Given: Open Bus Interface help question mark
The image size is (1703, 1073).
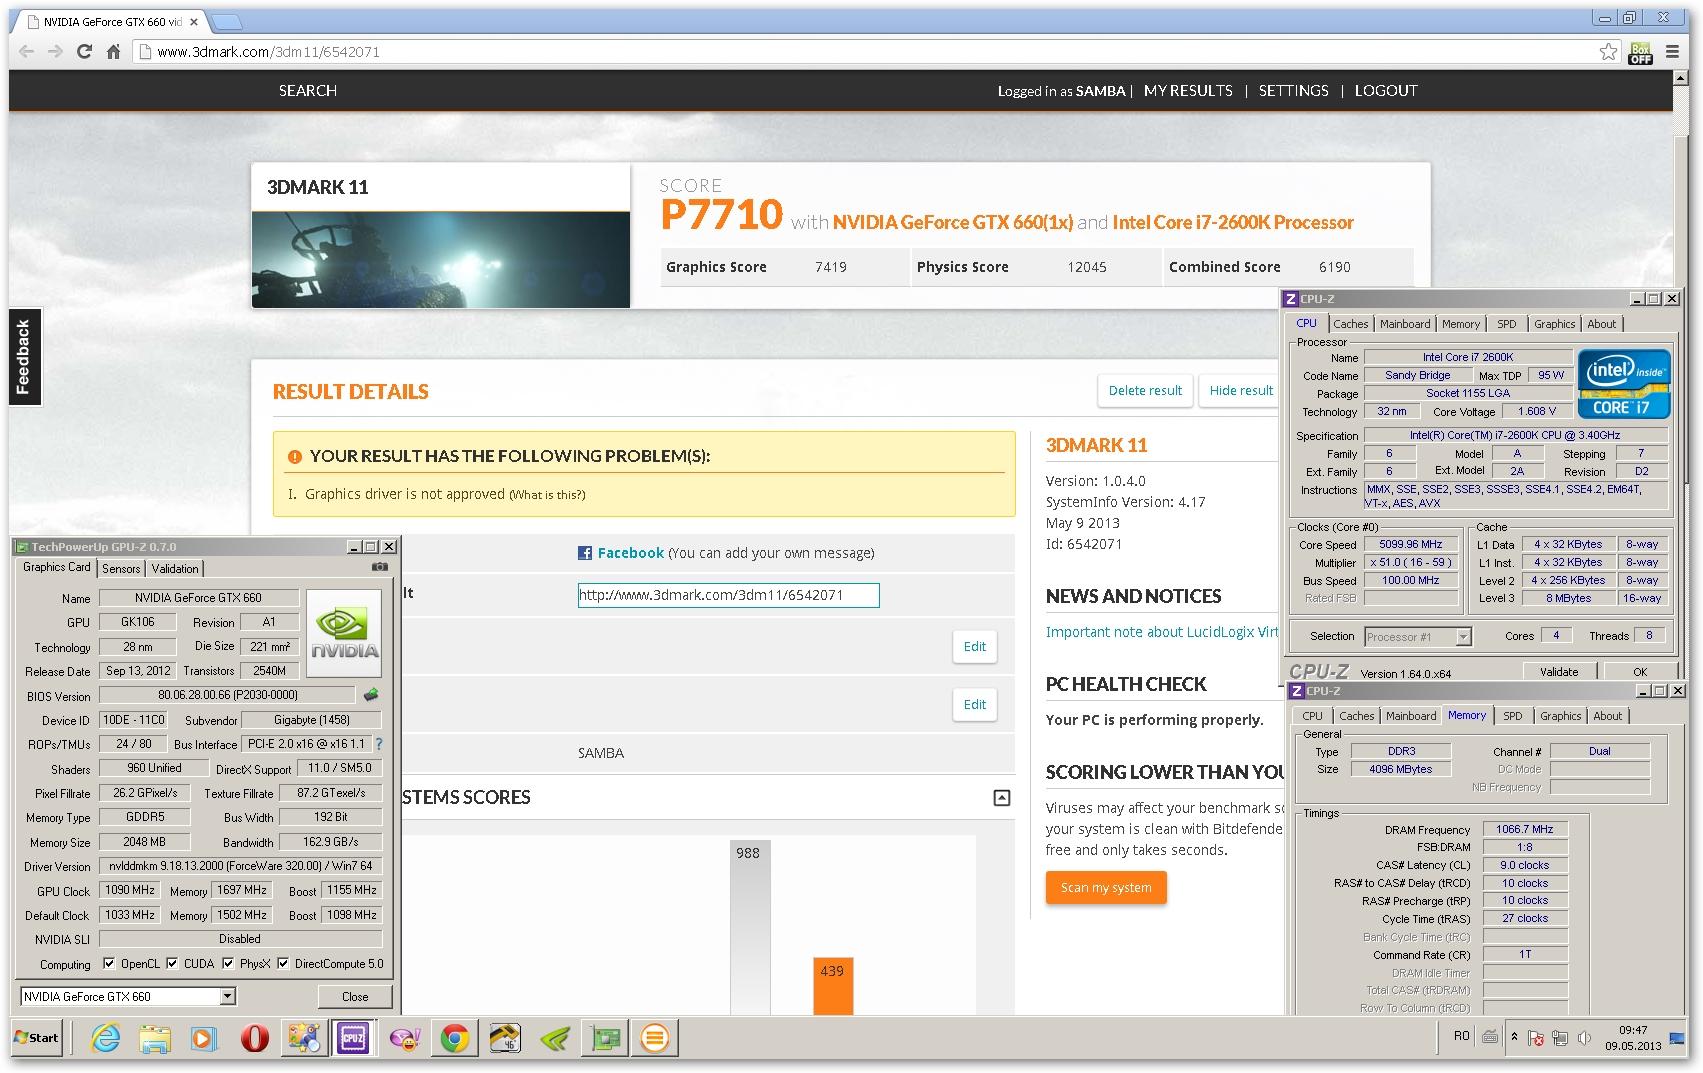Looking at the screenshot, I should click(379, 744).
